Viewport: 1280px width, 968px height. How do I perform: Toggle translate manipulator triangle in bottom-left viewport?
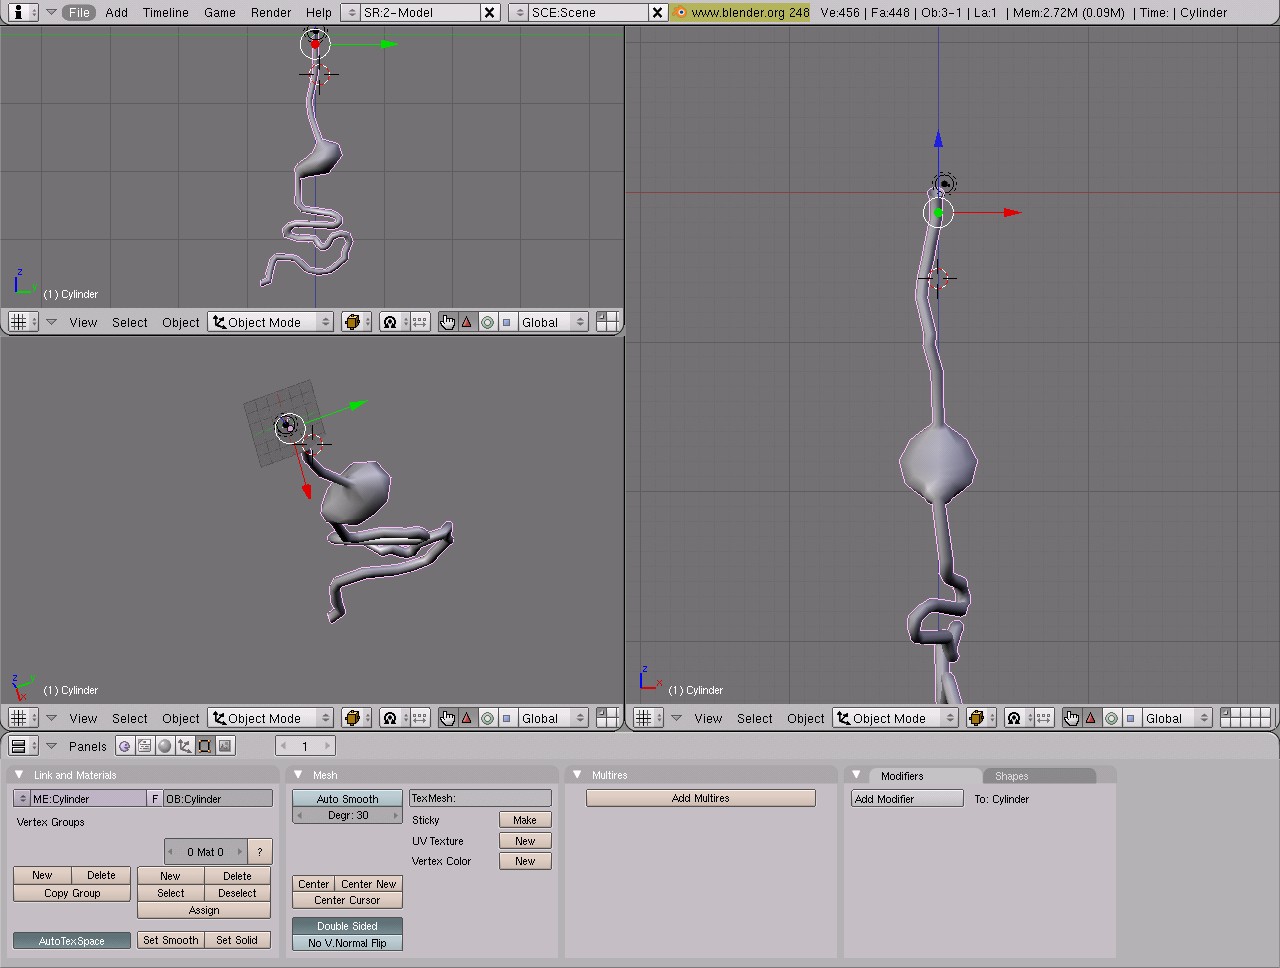467,718
